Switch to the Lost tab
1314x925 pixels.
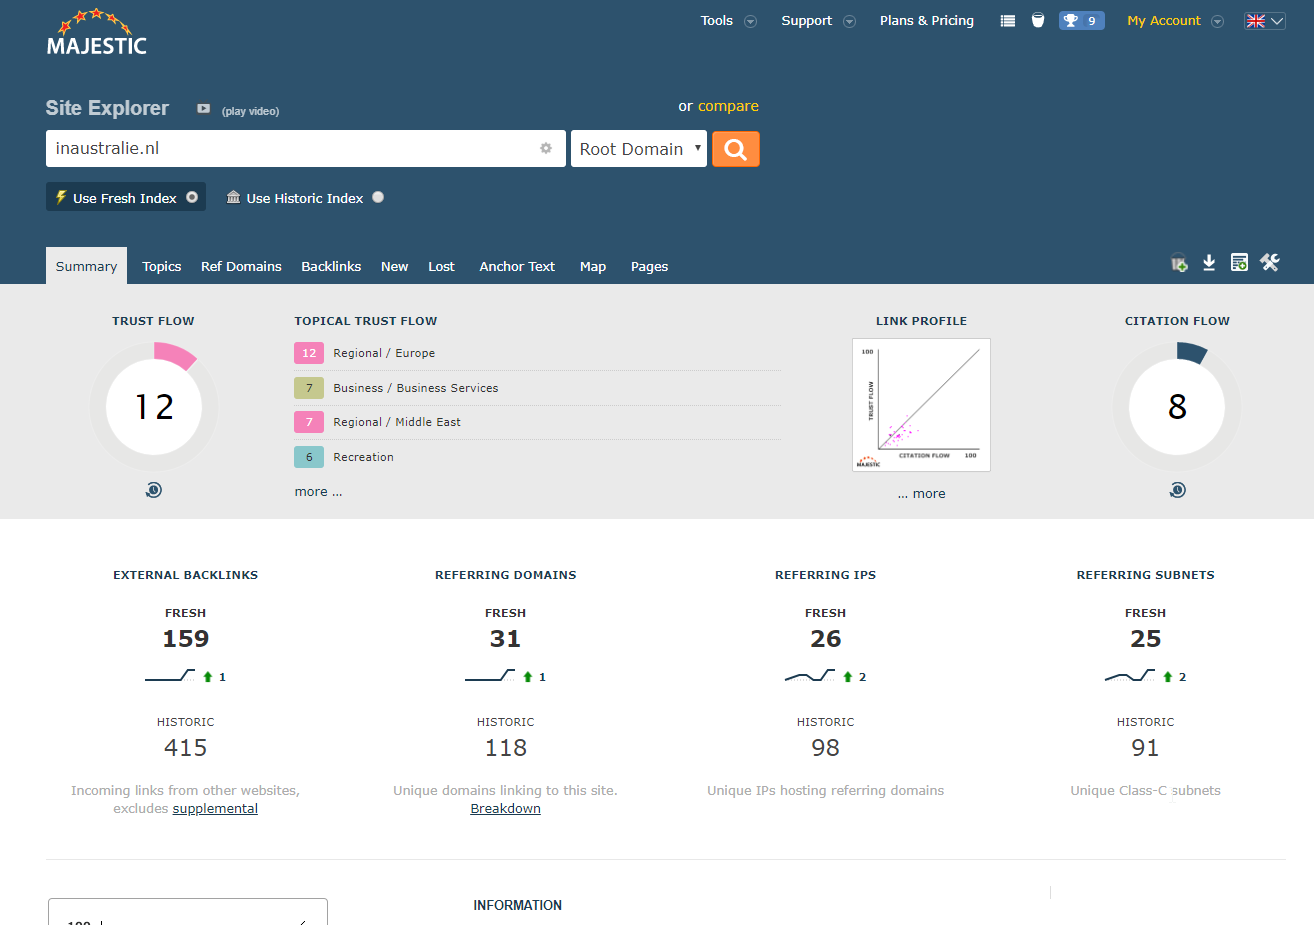coord(441,266)
